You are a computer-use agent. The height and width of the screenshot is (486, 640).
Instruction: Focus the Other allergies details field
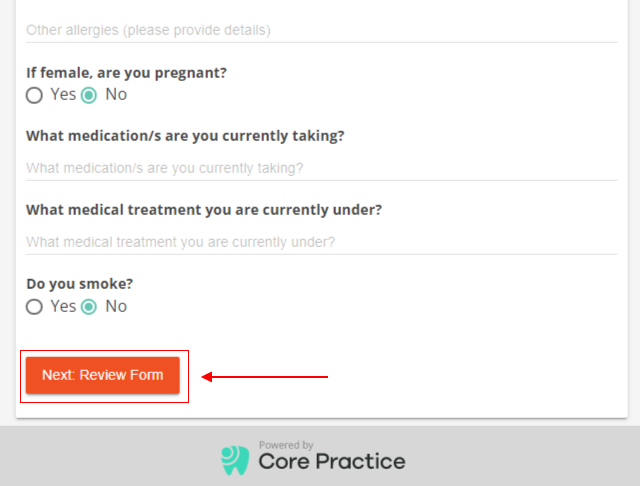[x=322, y=30]
